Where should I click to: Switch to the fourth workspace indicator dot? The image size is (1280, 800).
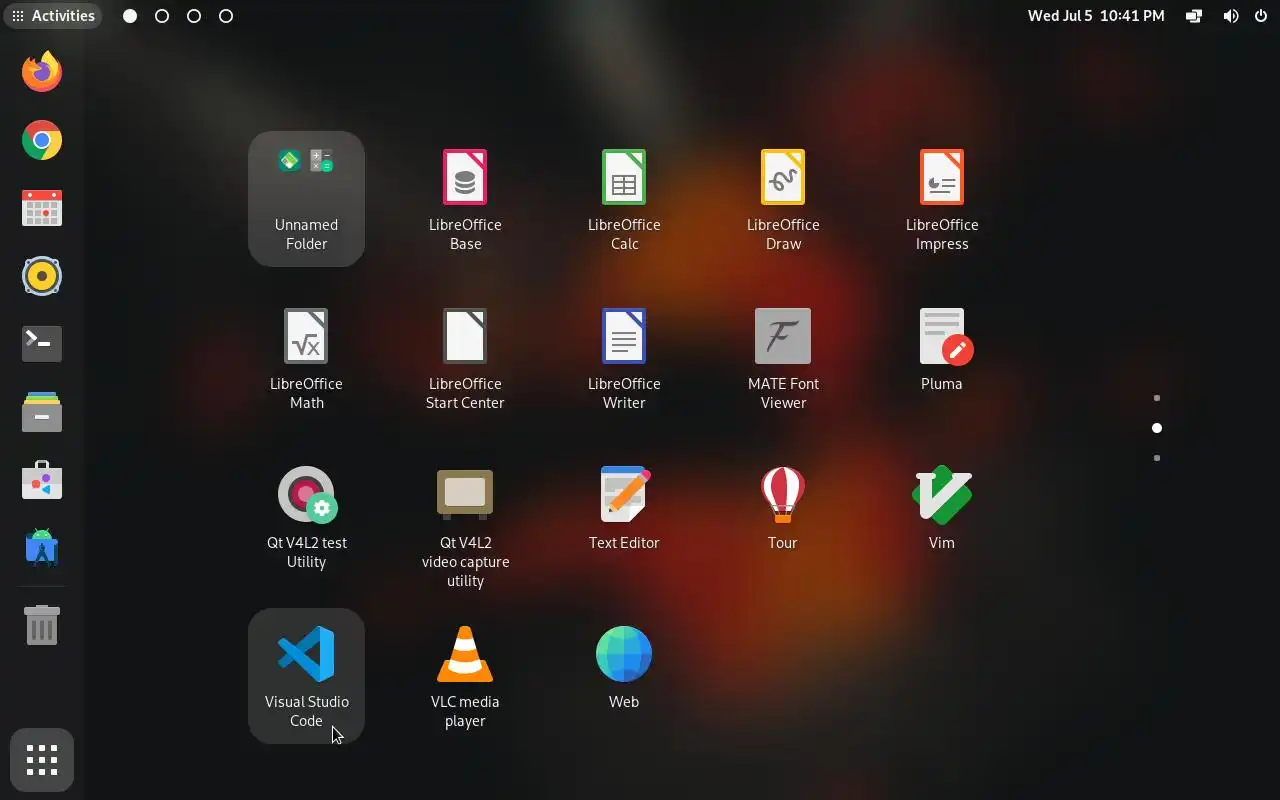pyautogui.click(x=226, y=16)
